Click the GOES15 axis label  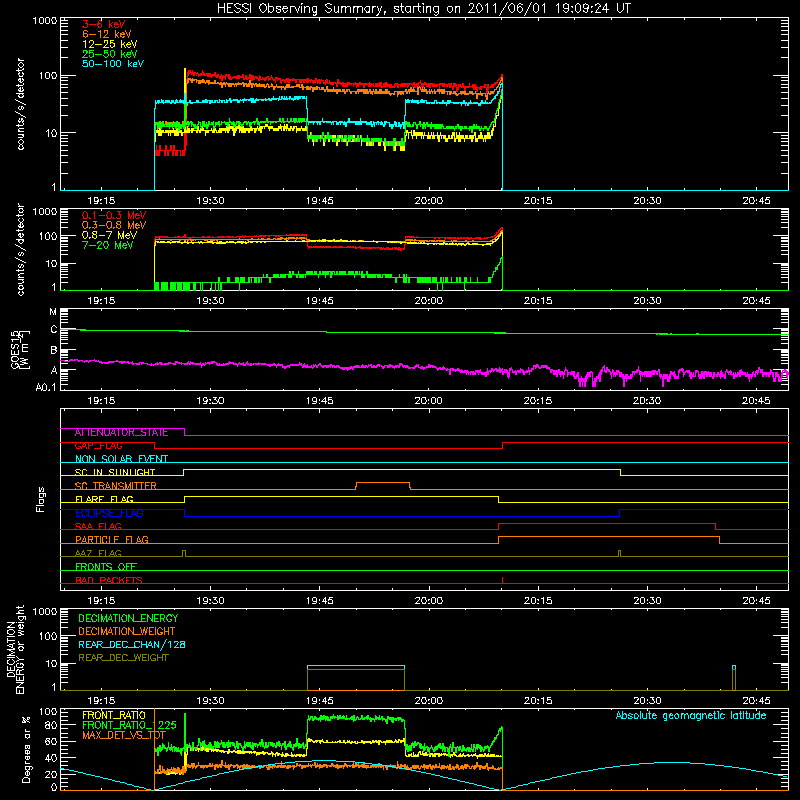[x=20, y=350]
